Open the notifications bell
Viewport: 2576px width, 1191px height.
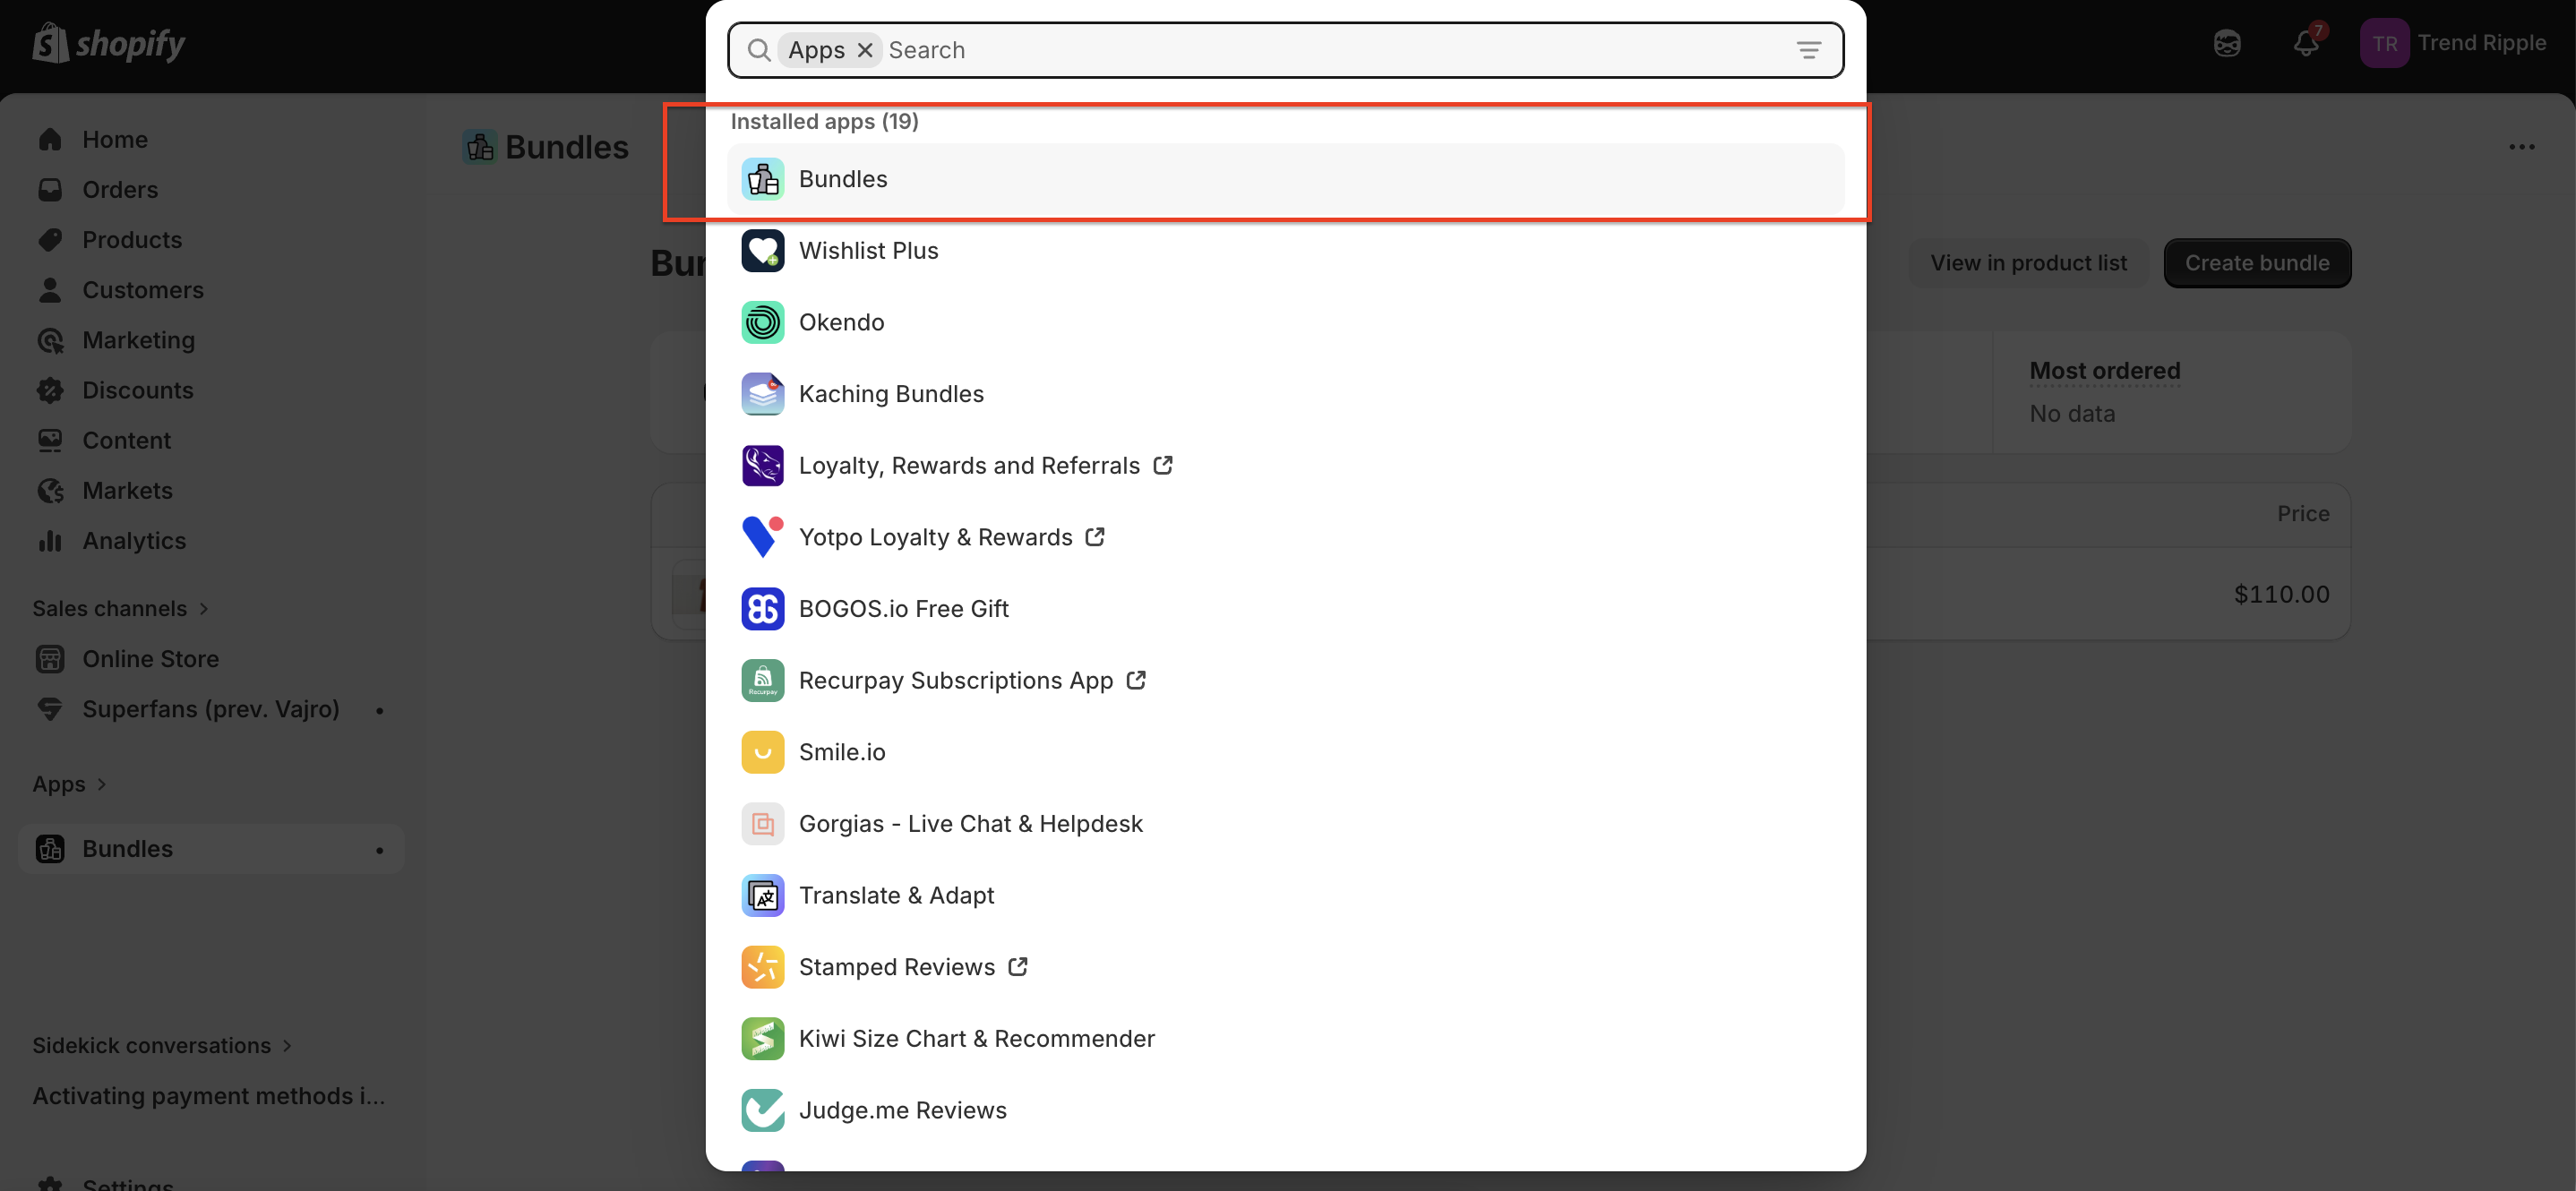pyautogui.click(x=2305, y=43)
